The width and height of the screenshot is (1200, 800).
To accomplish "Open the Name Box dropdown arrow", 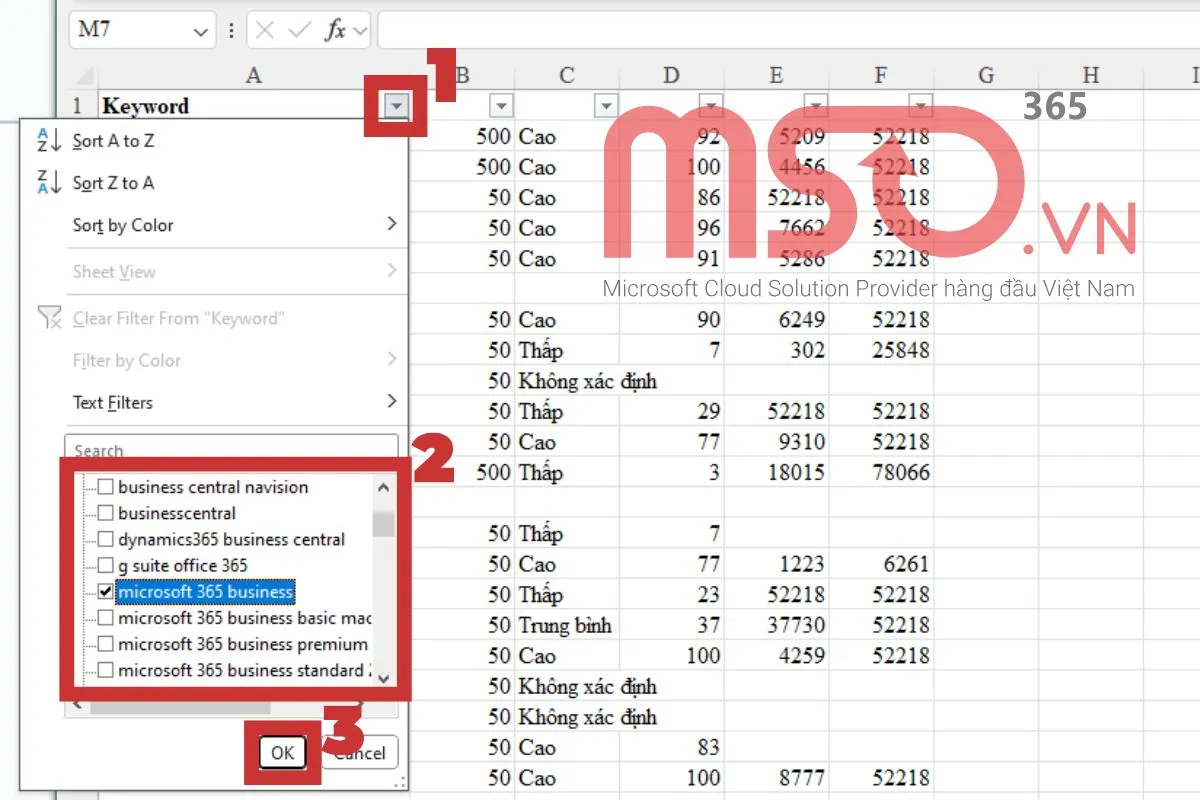I will click(199, 31).
